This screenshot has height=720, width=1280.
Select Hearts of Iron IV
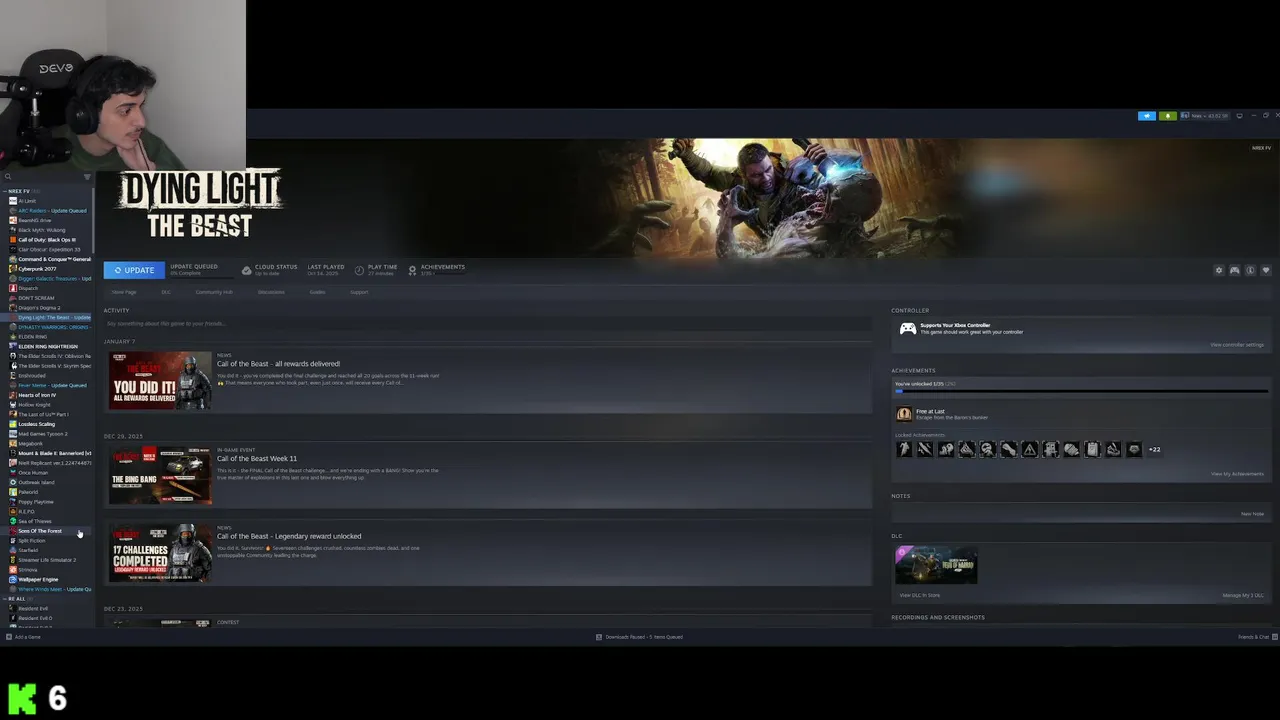pos(36,395)
